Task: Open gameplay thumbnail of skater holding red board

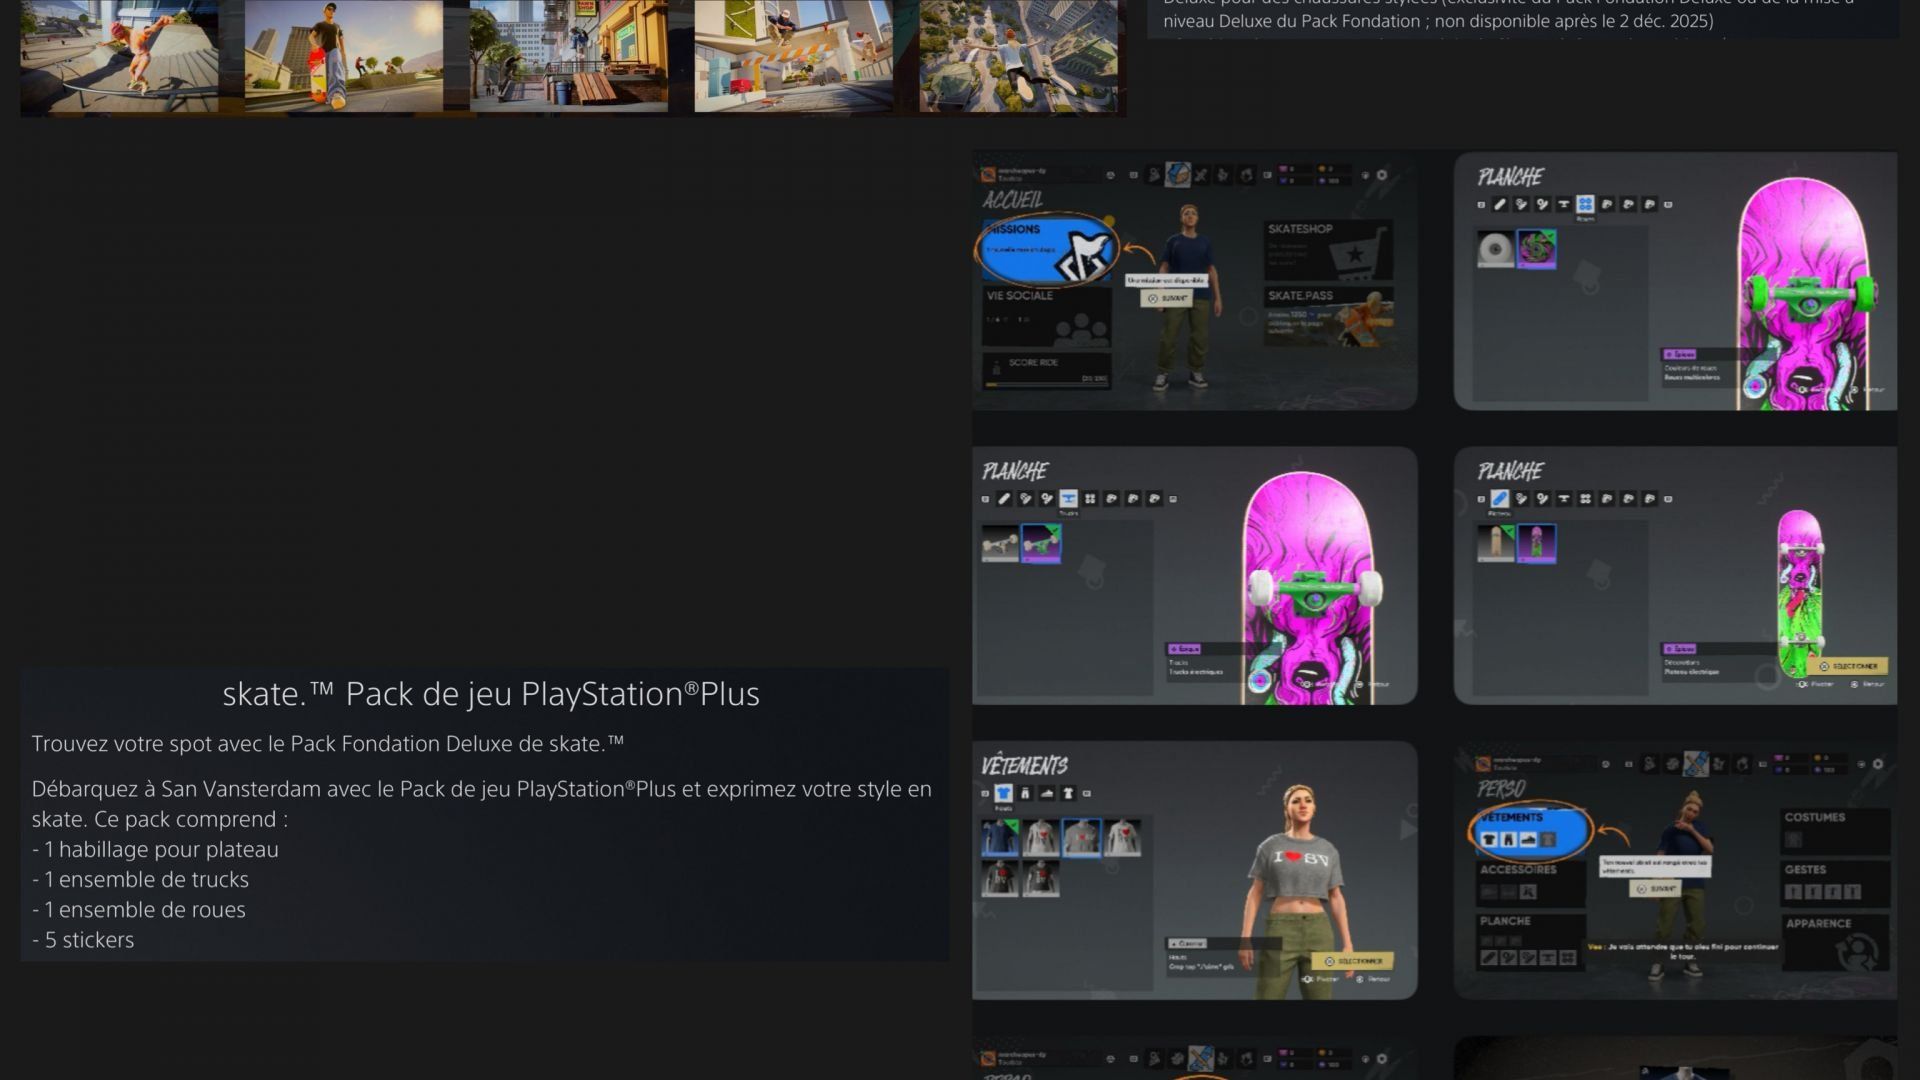Action: tap(343, 55)
